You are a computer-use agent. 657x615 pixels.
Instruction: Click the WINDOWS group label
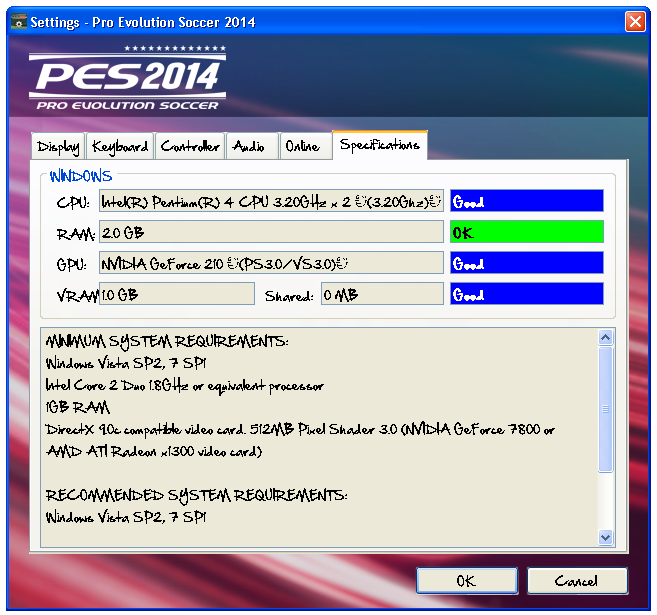[x=81, y=176]
